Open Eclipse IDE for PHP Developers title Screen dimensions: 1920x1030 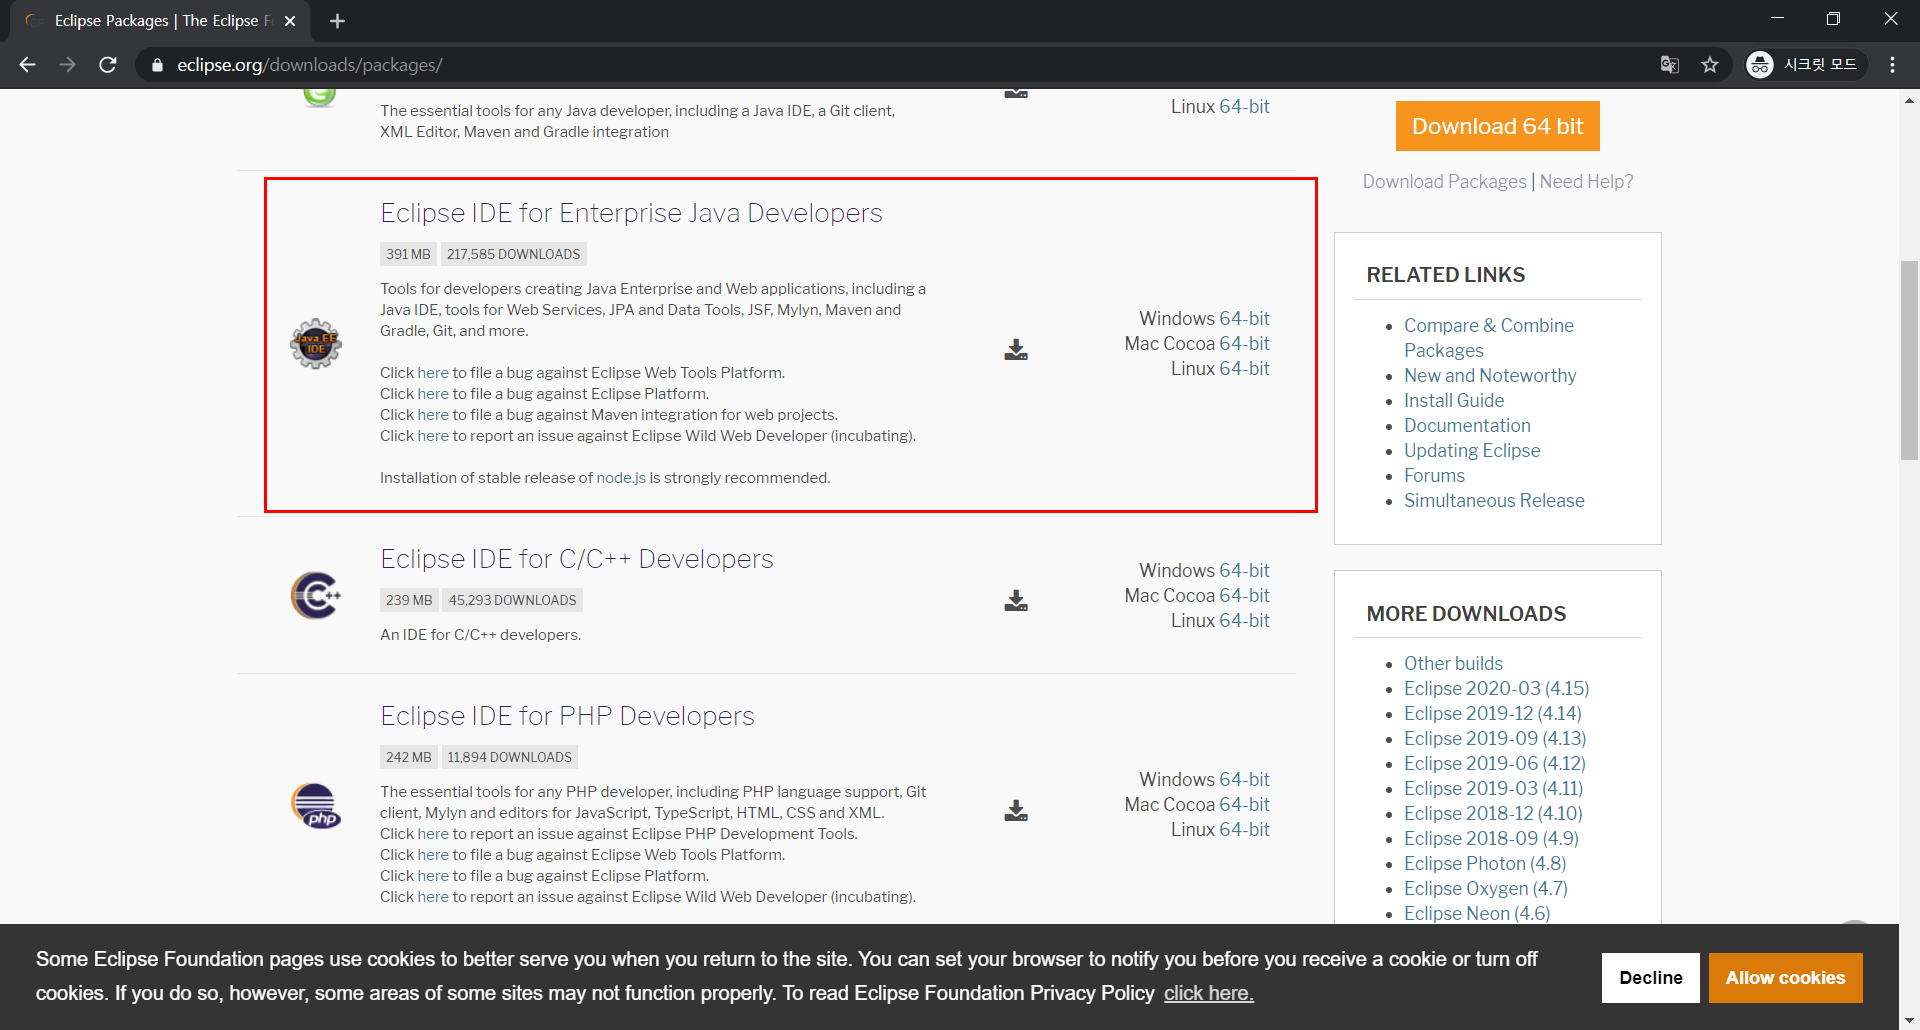[567, 716]
